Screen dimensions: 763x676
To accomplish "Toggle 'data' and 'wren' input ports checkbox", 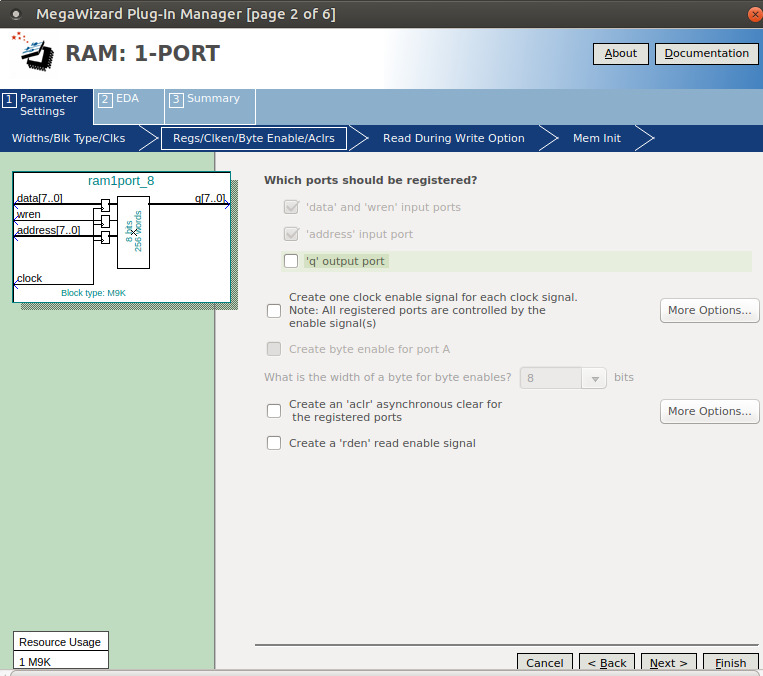I will click(x=291, y=207).
